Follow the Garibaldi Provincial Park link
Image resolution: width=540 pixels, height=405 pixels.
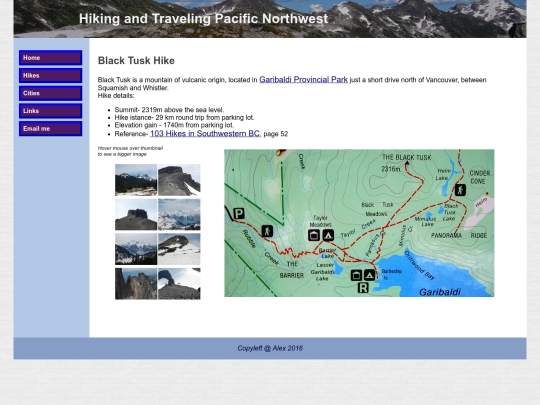(303, 80)
